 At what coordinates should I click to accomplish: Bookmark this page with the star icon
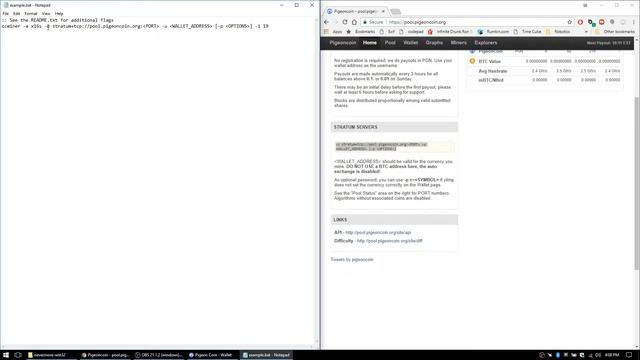(x=569, y=22)
